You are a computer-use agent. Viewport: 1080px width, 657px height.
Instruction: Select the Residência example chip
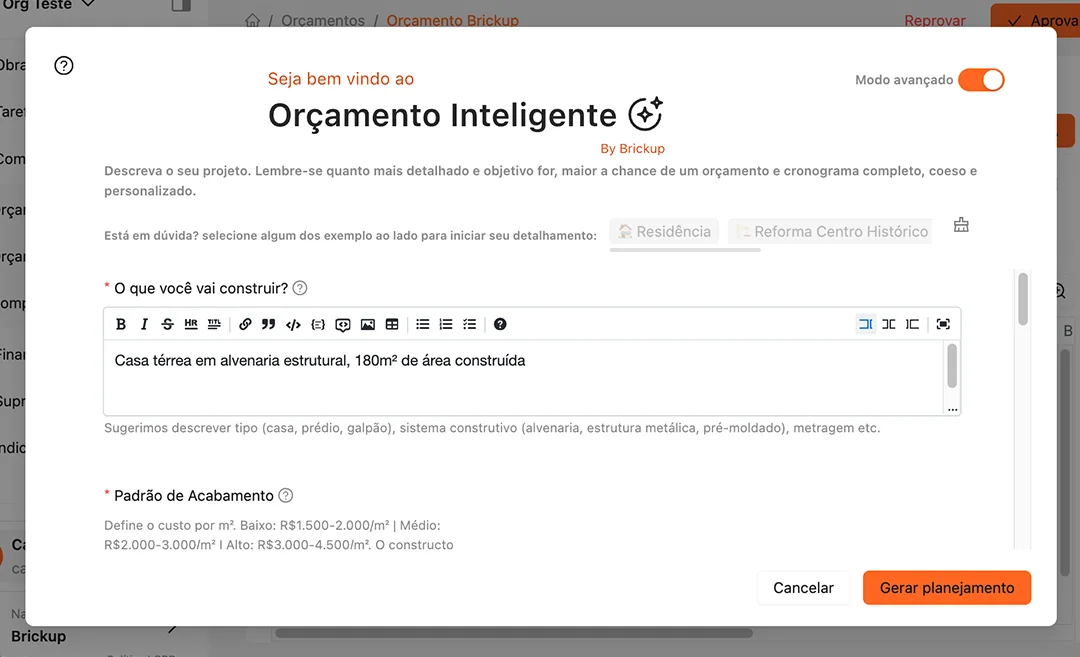pos(664,231)
